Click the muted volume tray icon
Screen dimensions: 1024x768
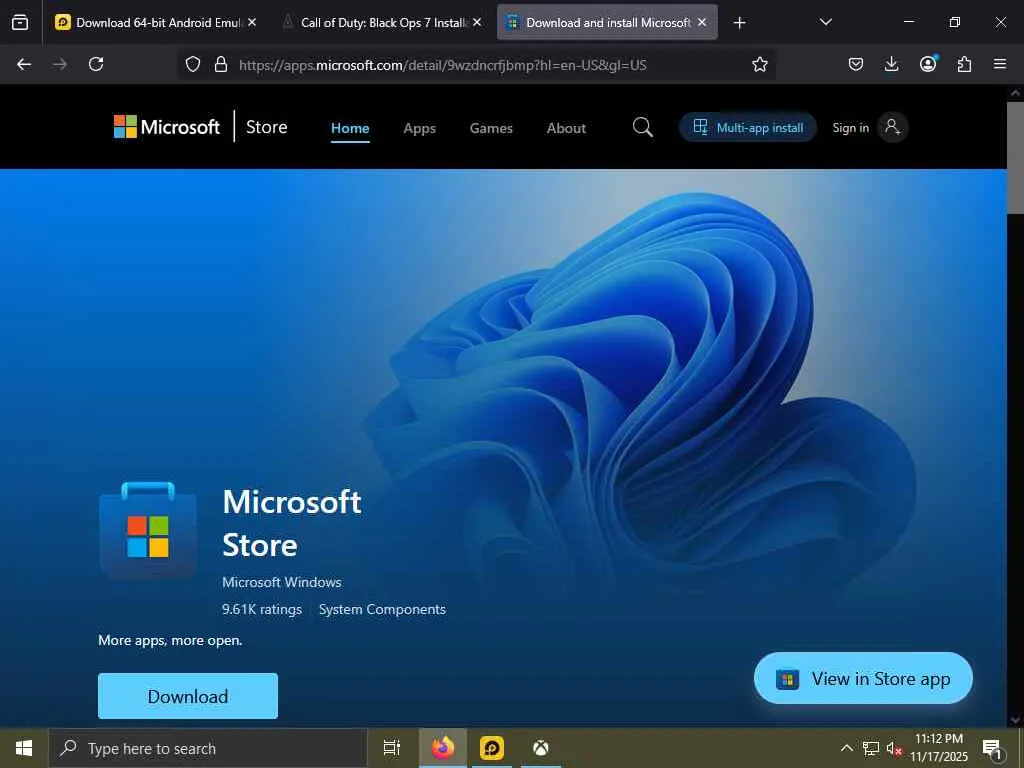[894, 748]
